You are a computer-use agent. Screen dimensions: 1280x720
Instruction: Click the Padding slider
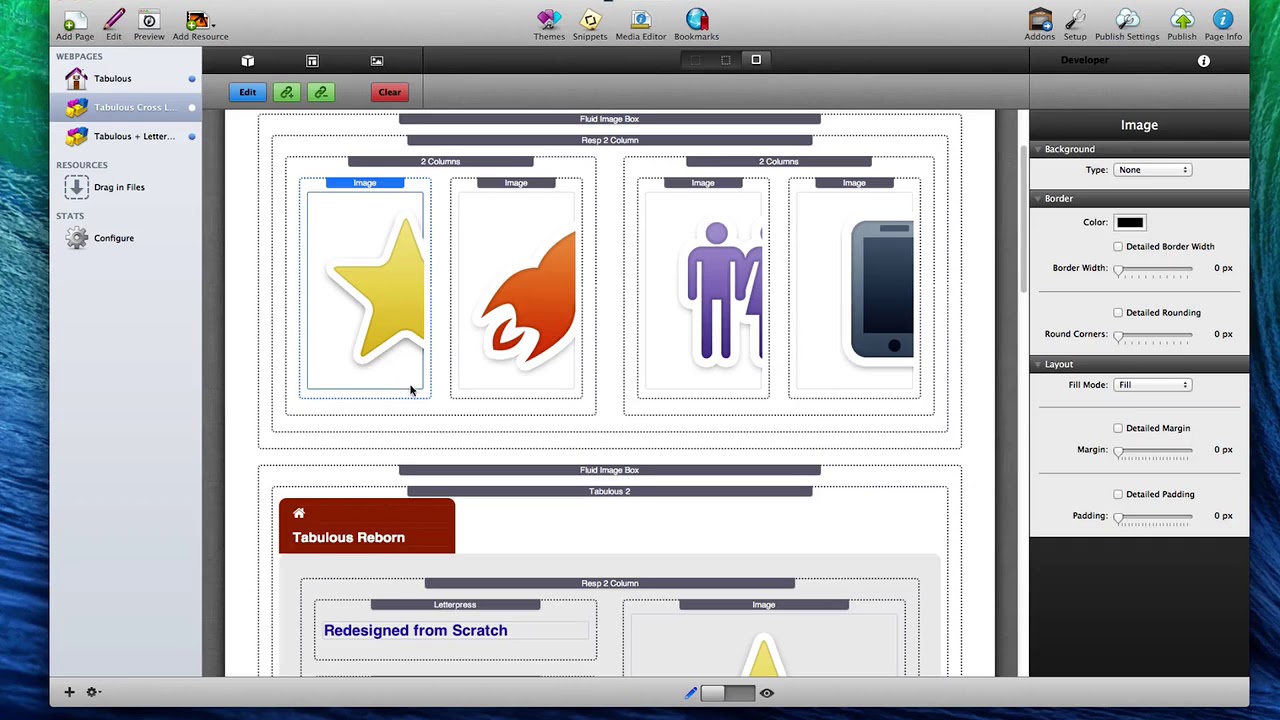pos(1155,516)
